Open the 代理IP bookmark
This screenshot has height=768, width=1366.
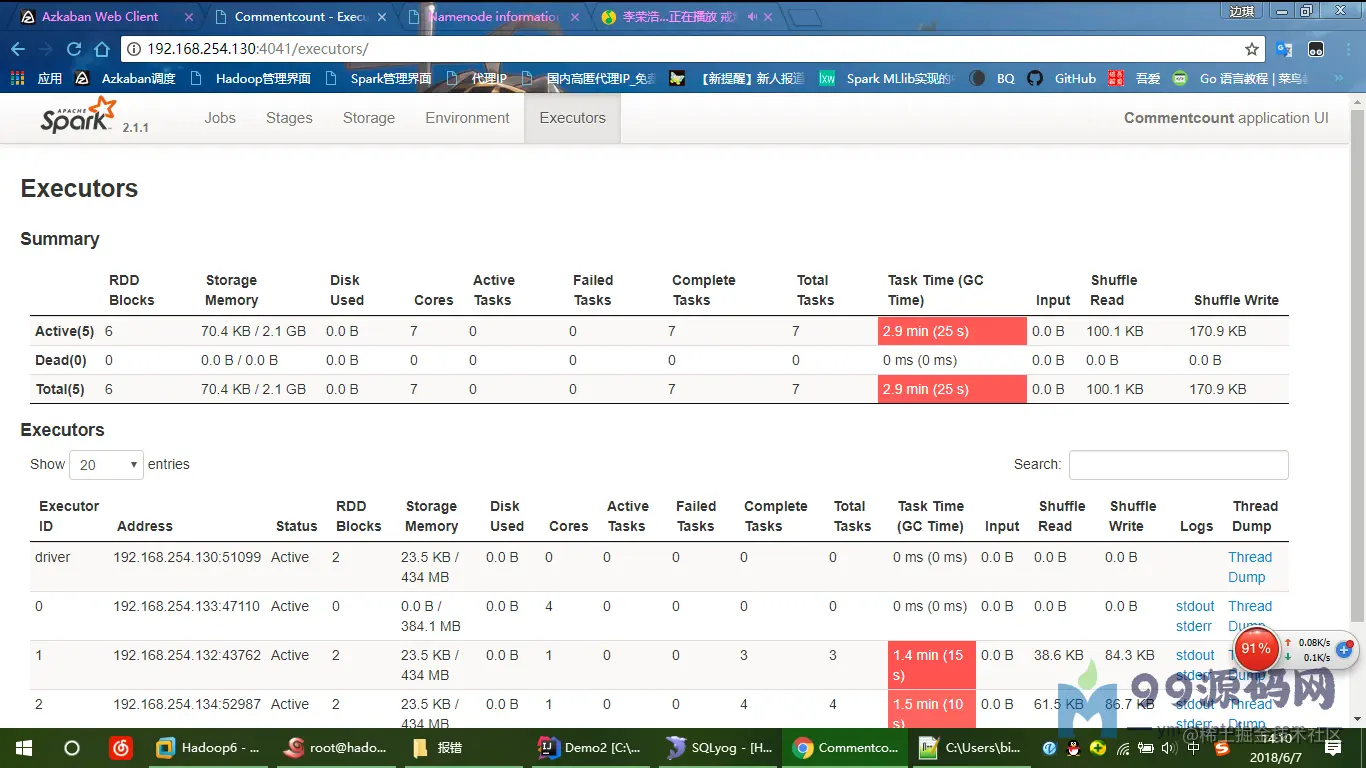(x=477, y=78)
